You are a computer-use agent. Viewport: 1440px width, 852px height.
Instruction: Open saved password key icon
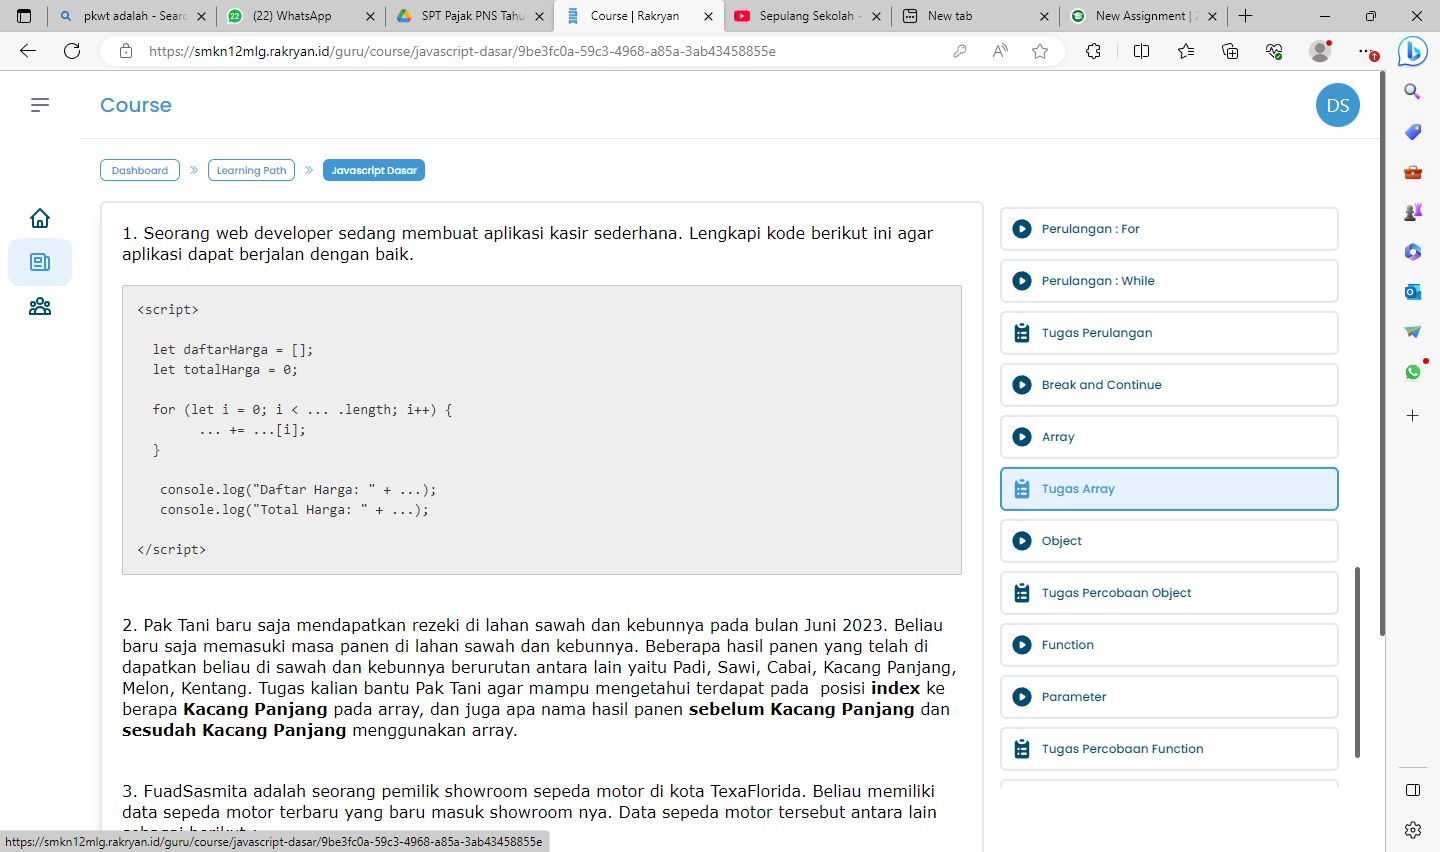click(x=960, y=51)
